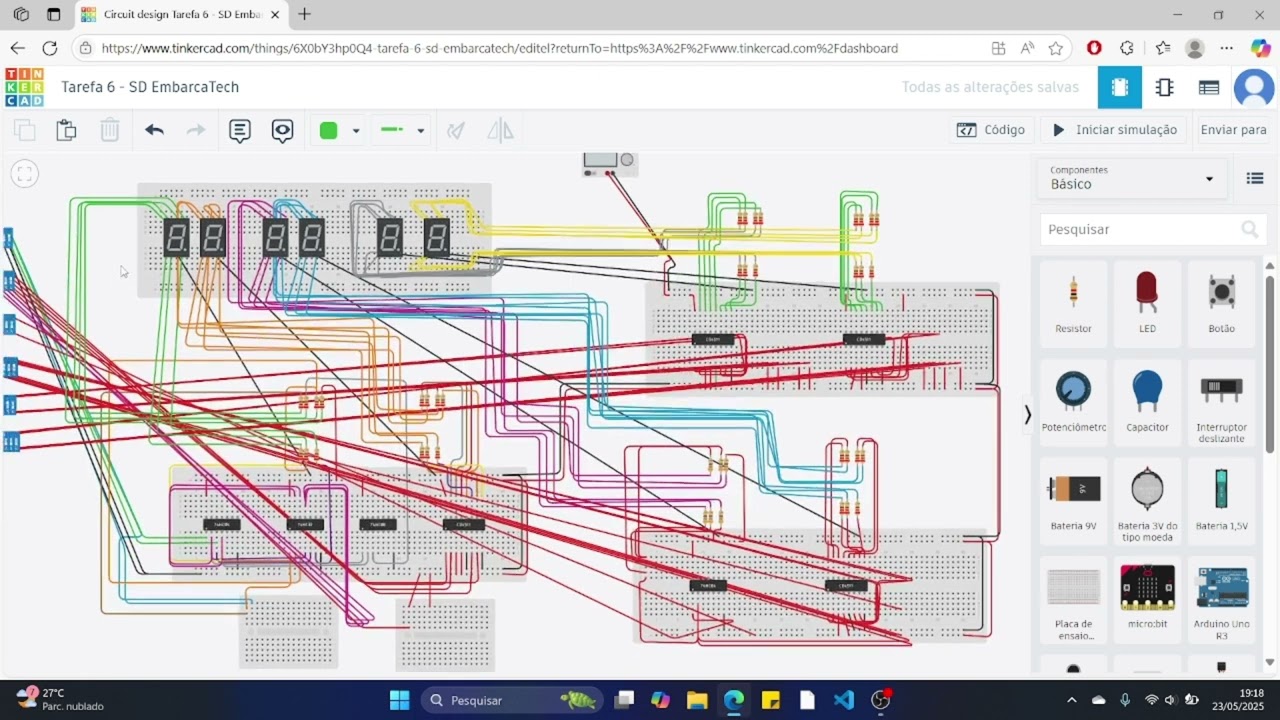Image resolution: width=1280 pixels, height=720 pixels.
Task: Open Copilot sidebar icon
Action: click(x=1260, y=48)
